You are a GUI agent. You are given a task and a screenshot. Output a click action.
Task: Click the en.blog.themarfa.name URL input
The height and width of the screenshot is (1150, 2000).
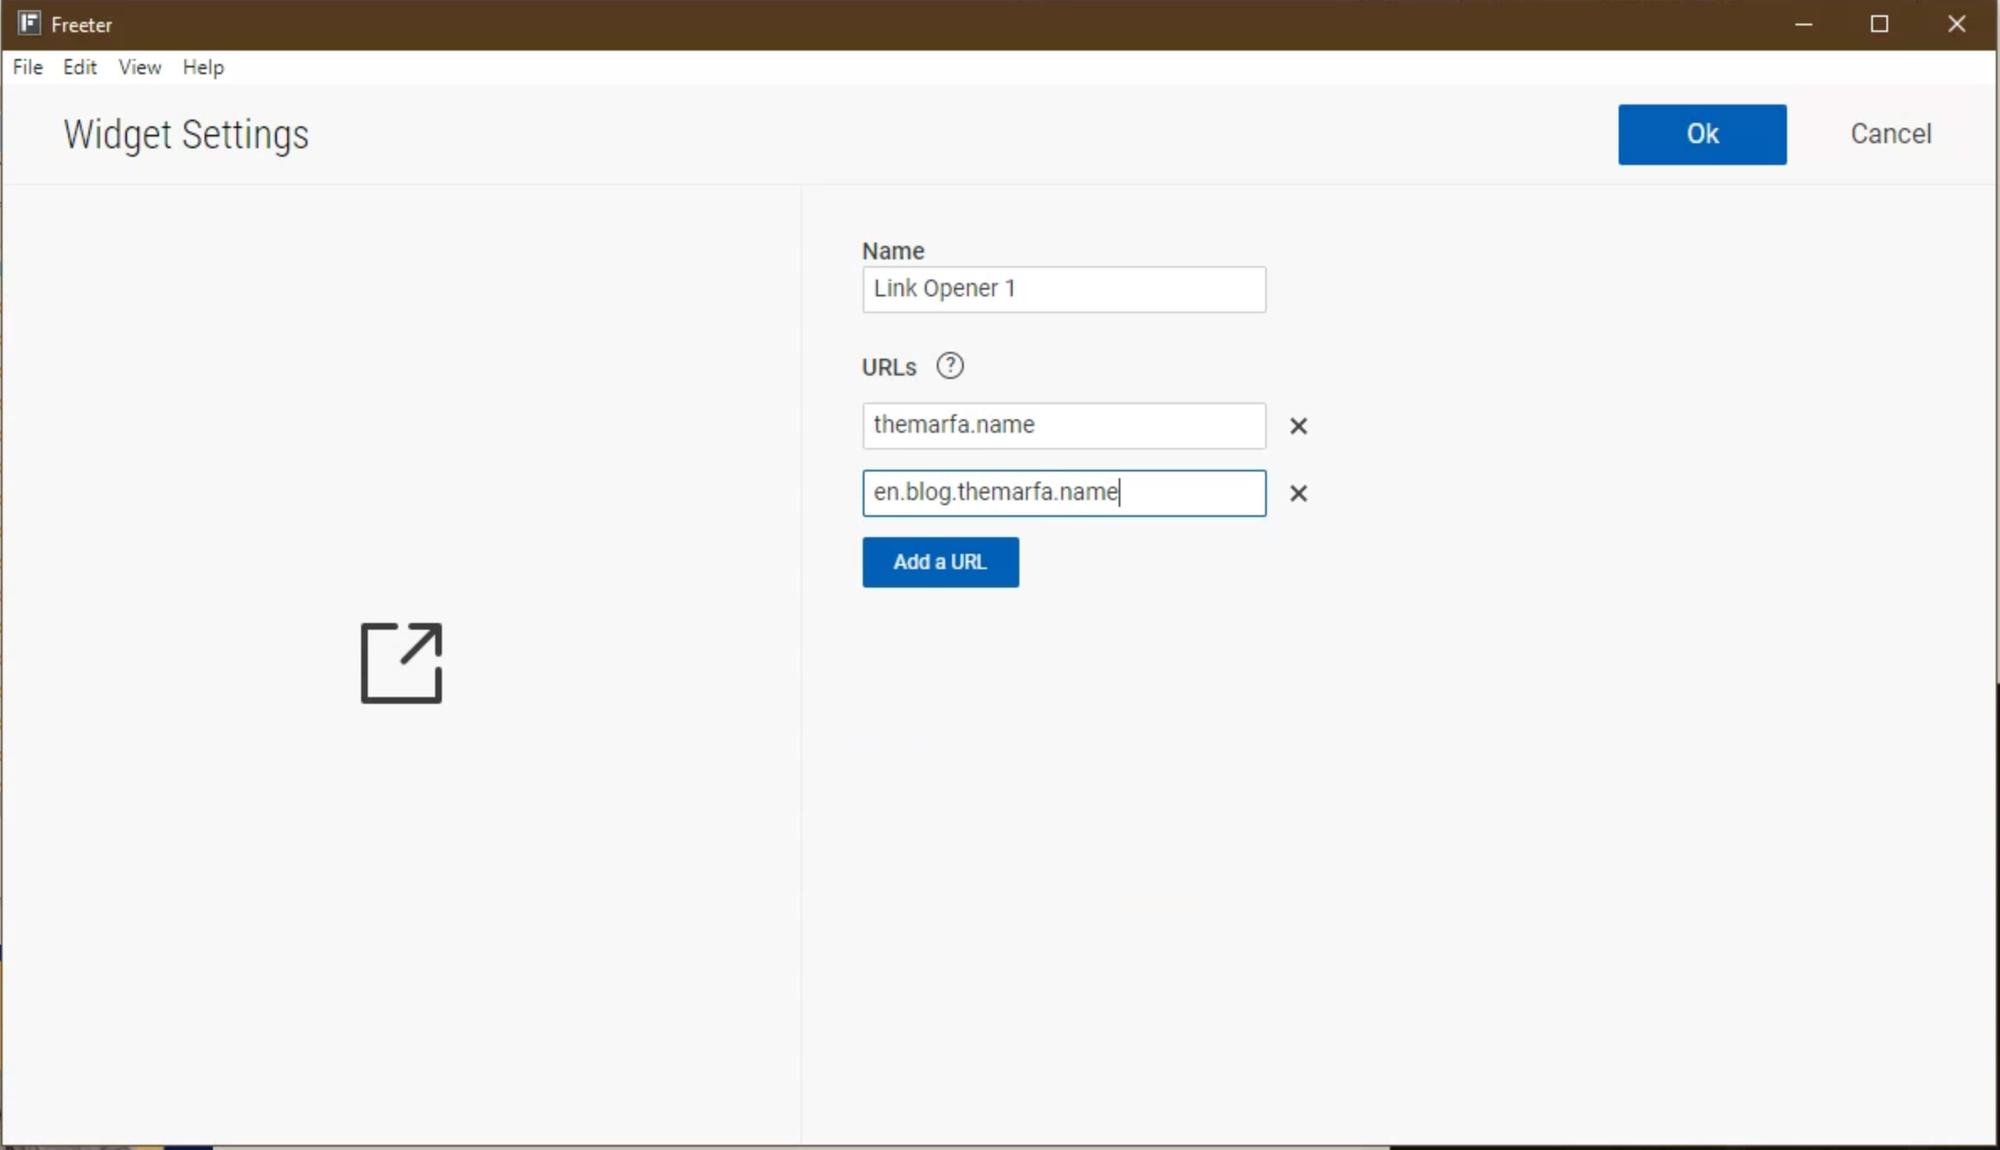[x=1063, y=493]
